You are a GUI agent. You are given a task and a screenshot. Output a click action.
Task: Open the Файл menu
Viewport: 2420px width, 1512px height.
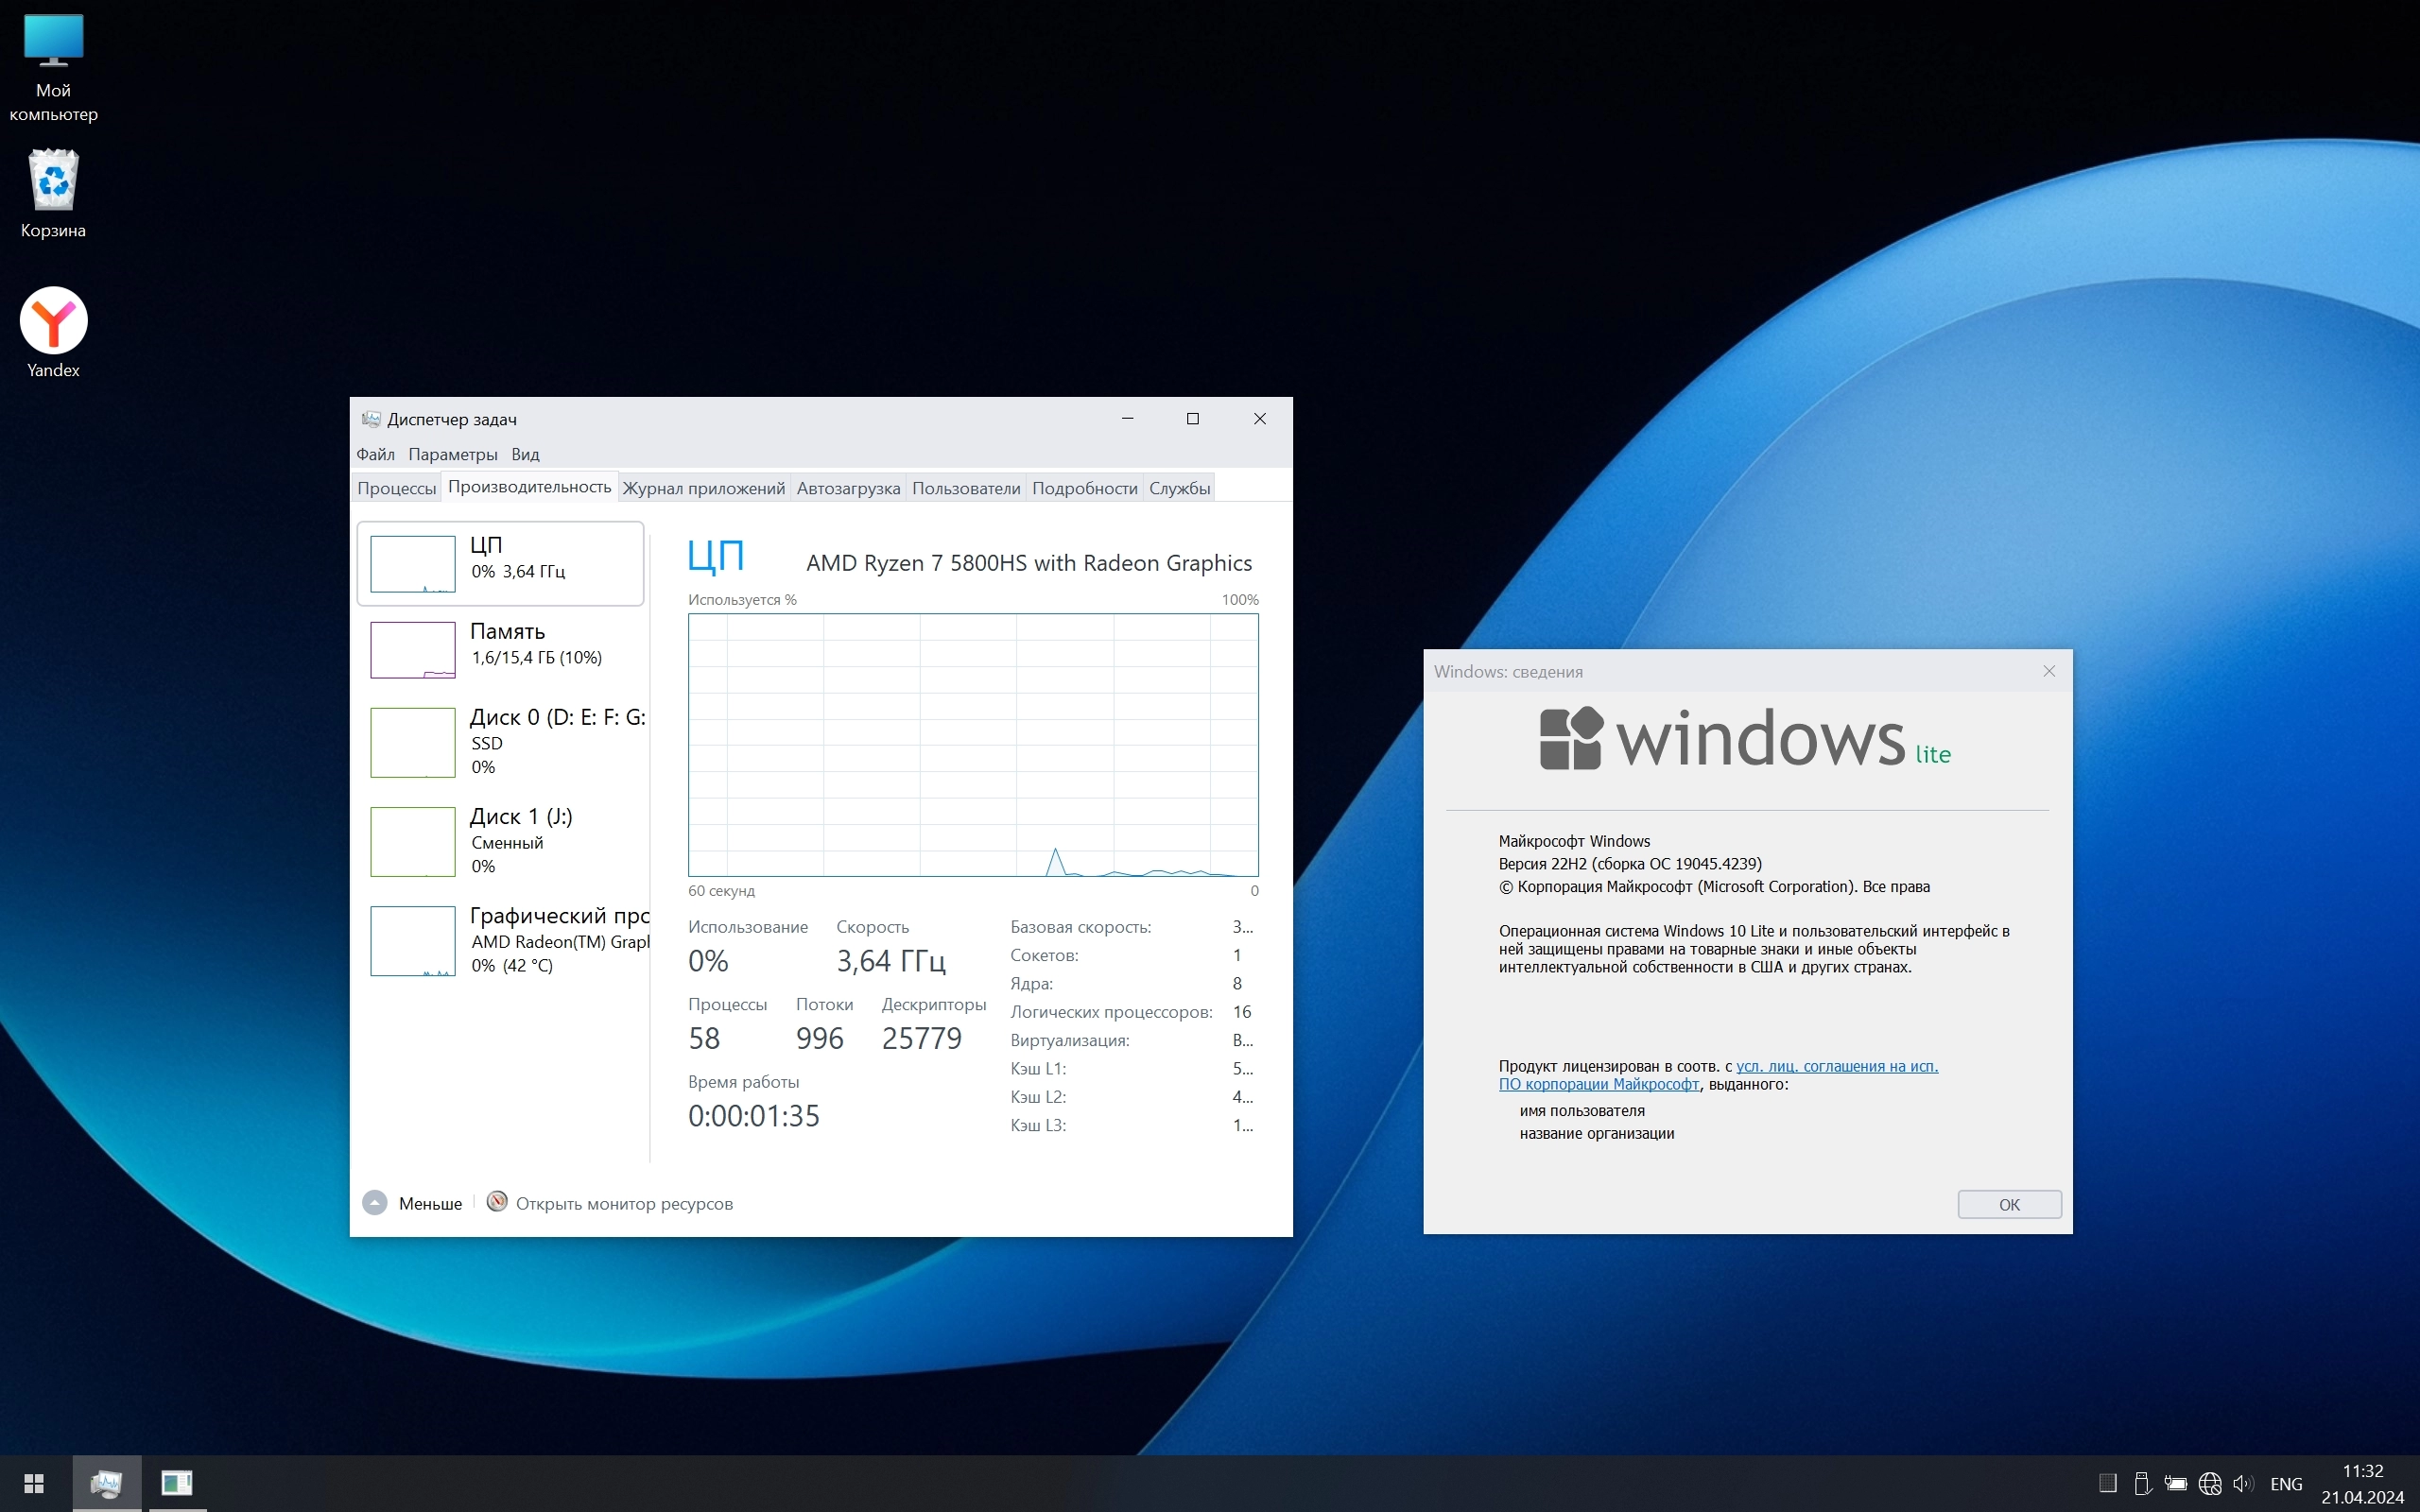click(x=375, y=454)
